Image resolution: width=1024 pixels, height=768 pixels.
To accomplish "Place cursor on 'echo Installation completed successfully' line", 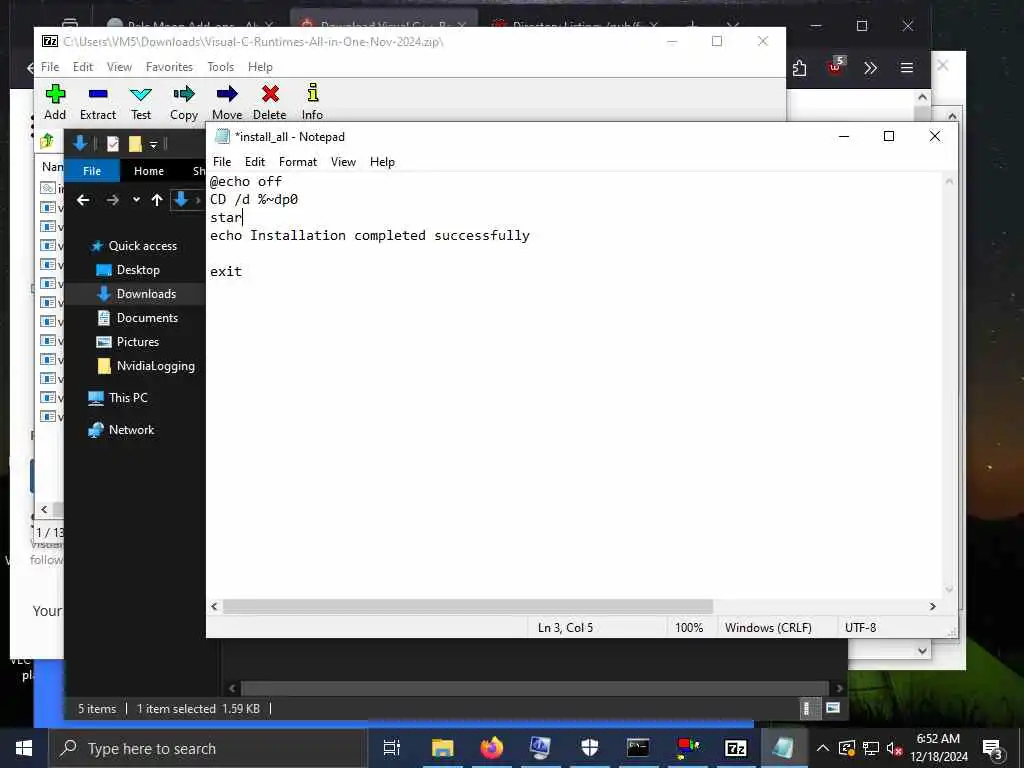I will [370, 236].
